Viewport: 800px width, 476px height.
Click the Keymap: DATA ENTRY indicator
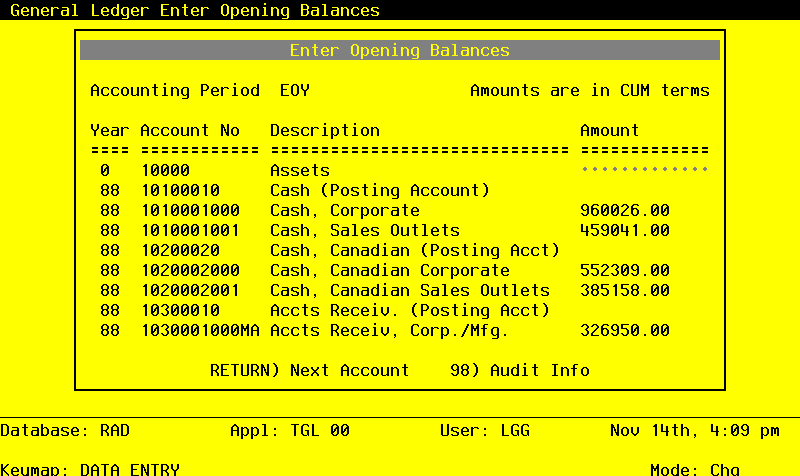[x=90, y=469]
